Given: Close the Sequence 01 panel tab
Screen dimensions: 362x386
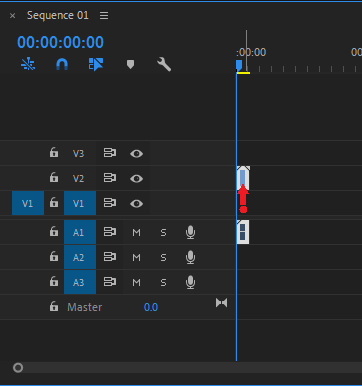Looking at the screenshot, I should point(12,16).
